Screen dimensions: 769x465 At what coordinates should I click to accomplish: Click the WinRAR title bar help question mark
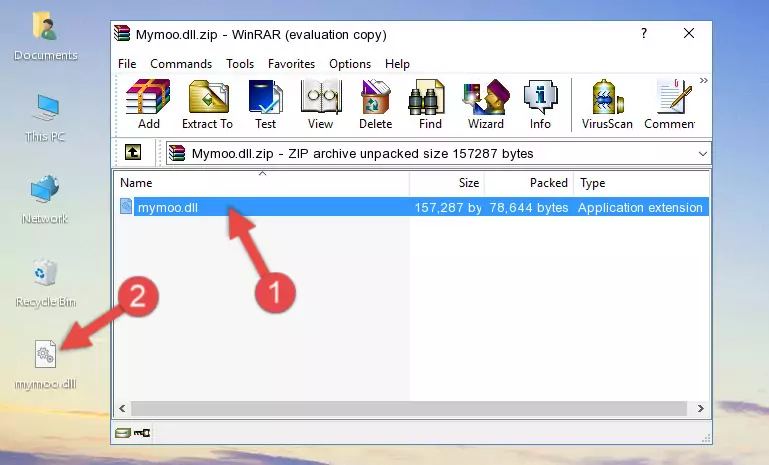643,34
